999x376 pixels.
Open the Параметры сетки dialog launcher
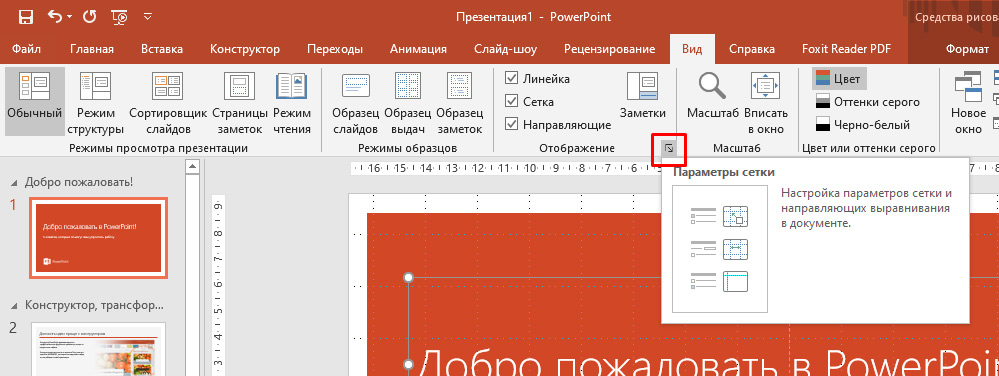point(668,148)
